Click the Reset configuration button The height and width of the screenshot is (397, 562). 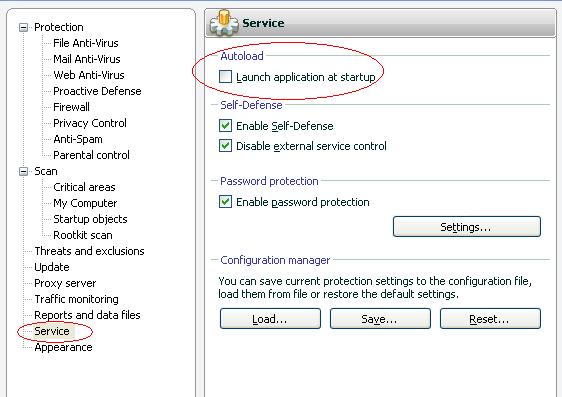490,319
